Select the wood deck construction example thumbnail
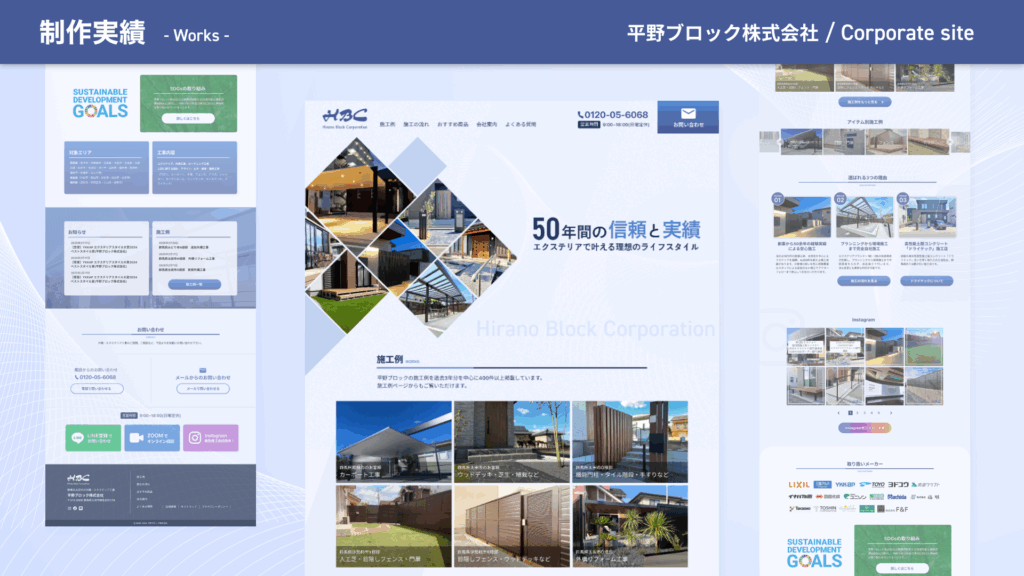The height and width of the screenshot is (576, 1024). click(511, 441)
